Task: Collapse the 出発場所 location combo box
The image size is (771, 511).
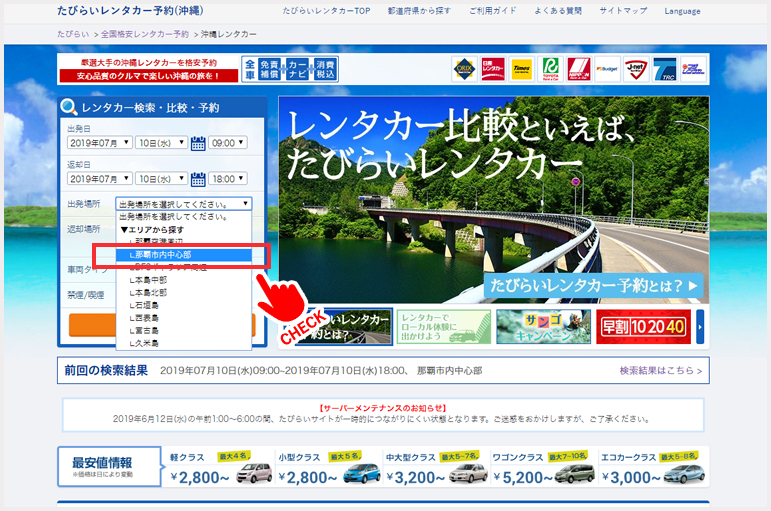Action: (184, 204)
